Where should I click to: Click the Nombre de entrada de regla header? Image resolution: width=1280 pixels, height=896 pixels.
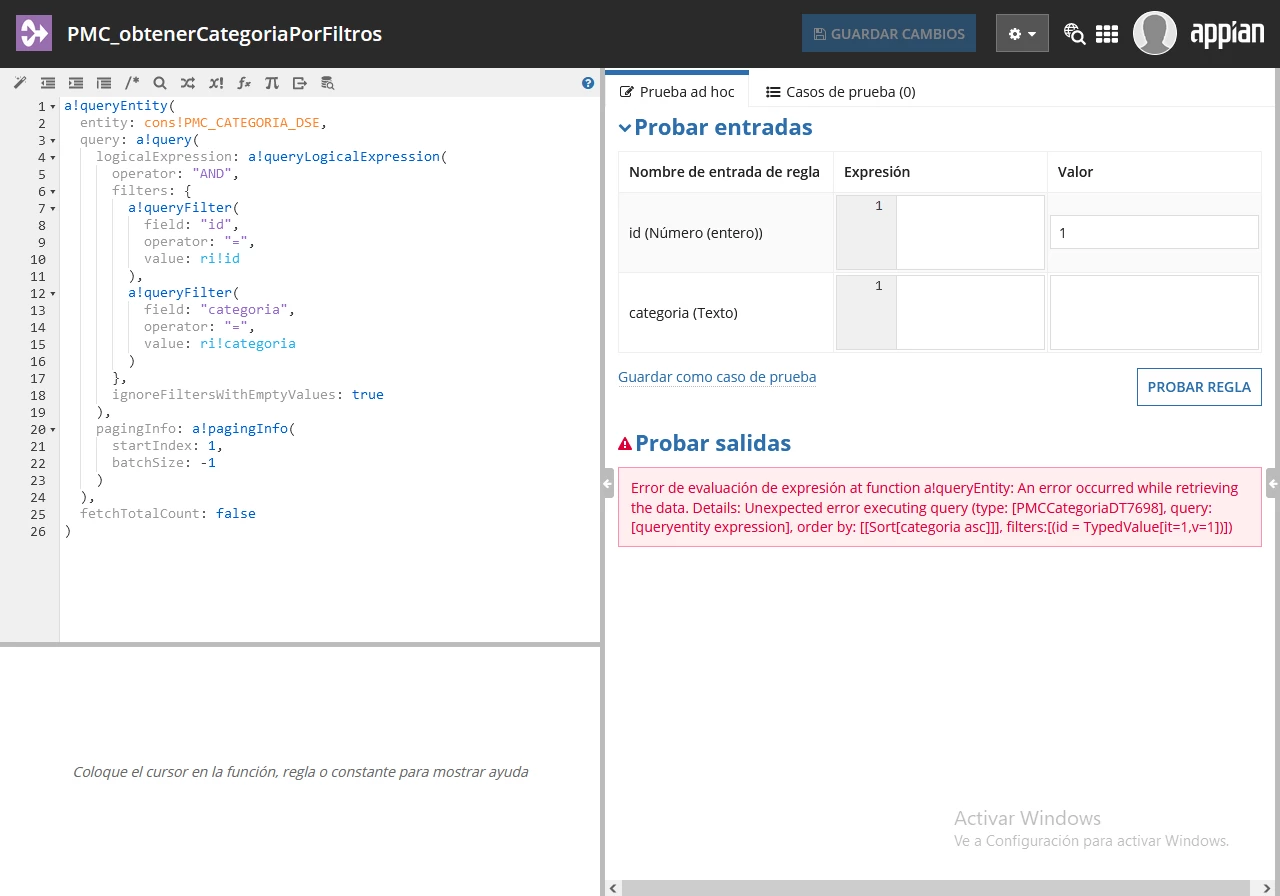724,172
